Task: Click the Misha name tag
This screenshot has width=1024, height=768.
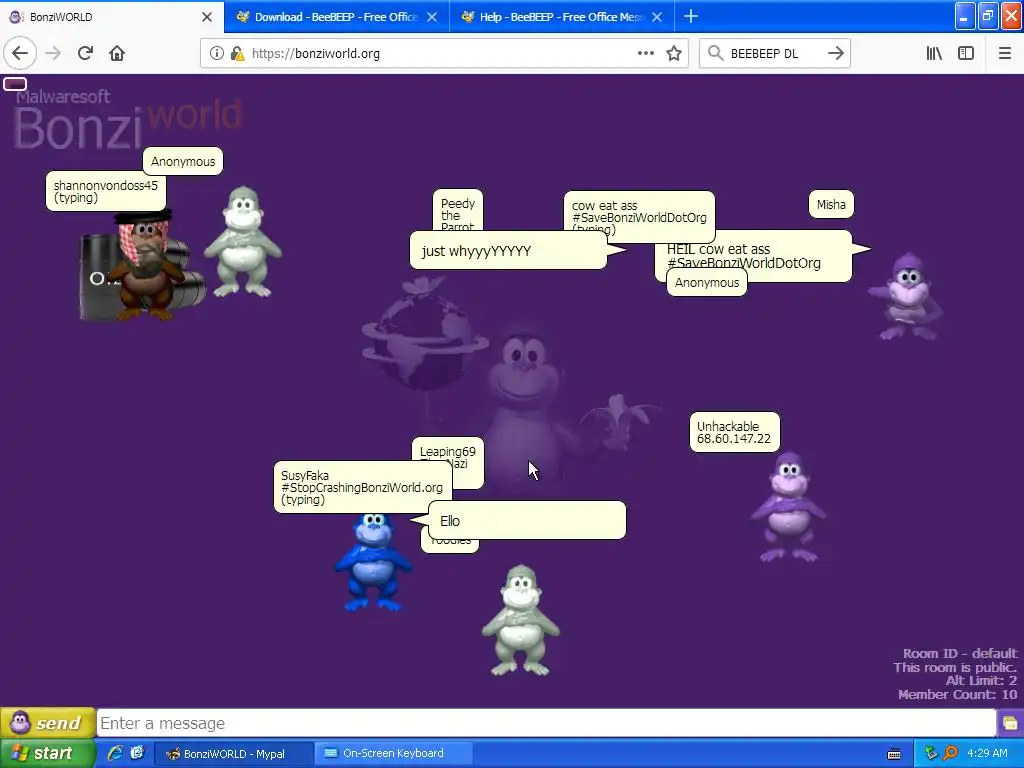Action: tap(831, 204)
